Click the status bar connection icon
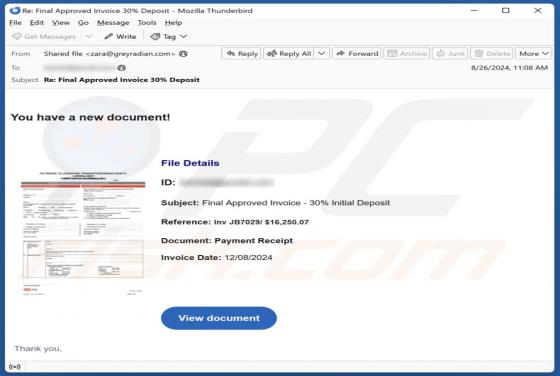 [x=15, y=367]
